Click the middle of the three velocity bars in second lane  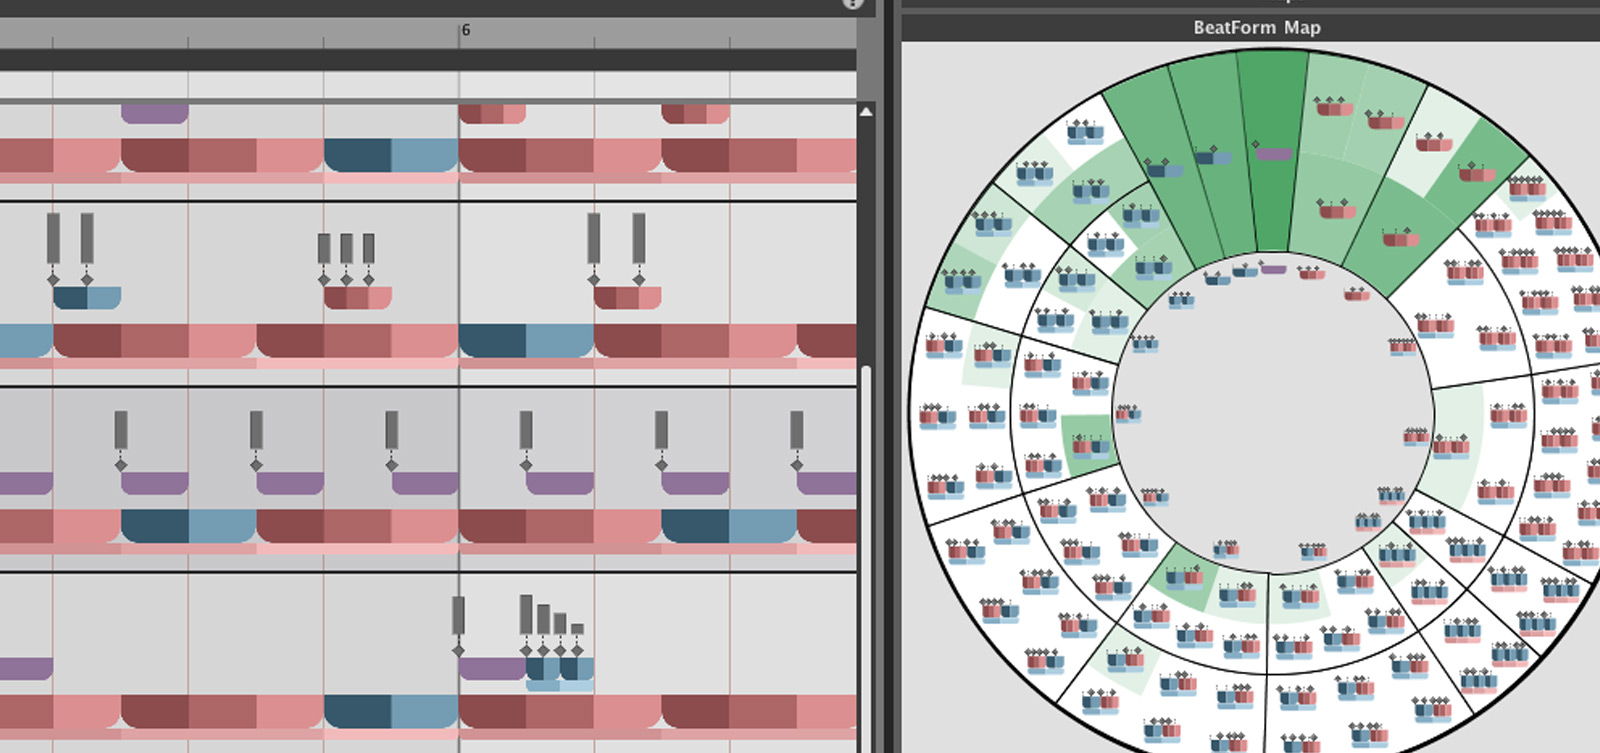click(x=346, y=248)
